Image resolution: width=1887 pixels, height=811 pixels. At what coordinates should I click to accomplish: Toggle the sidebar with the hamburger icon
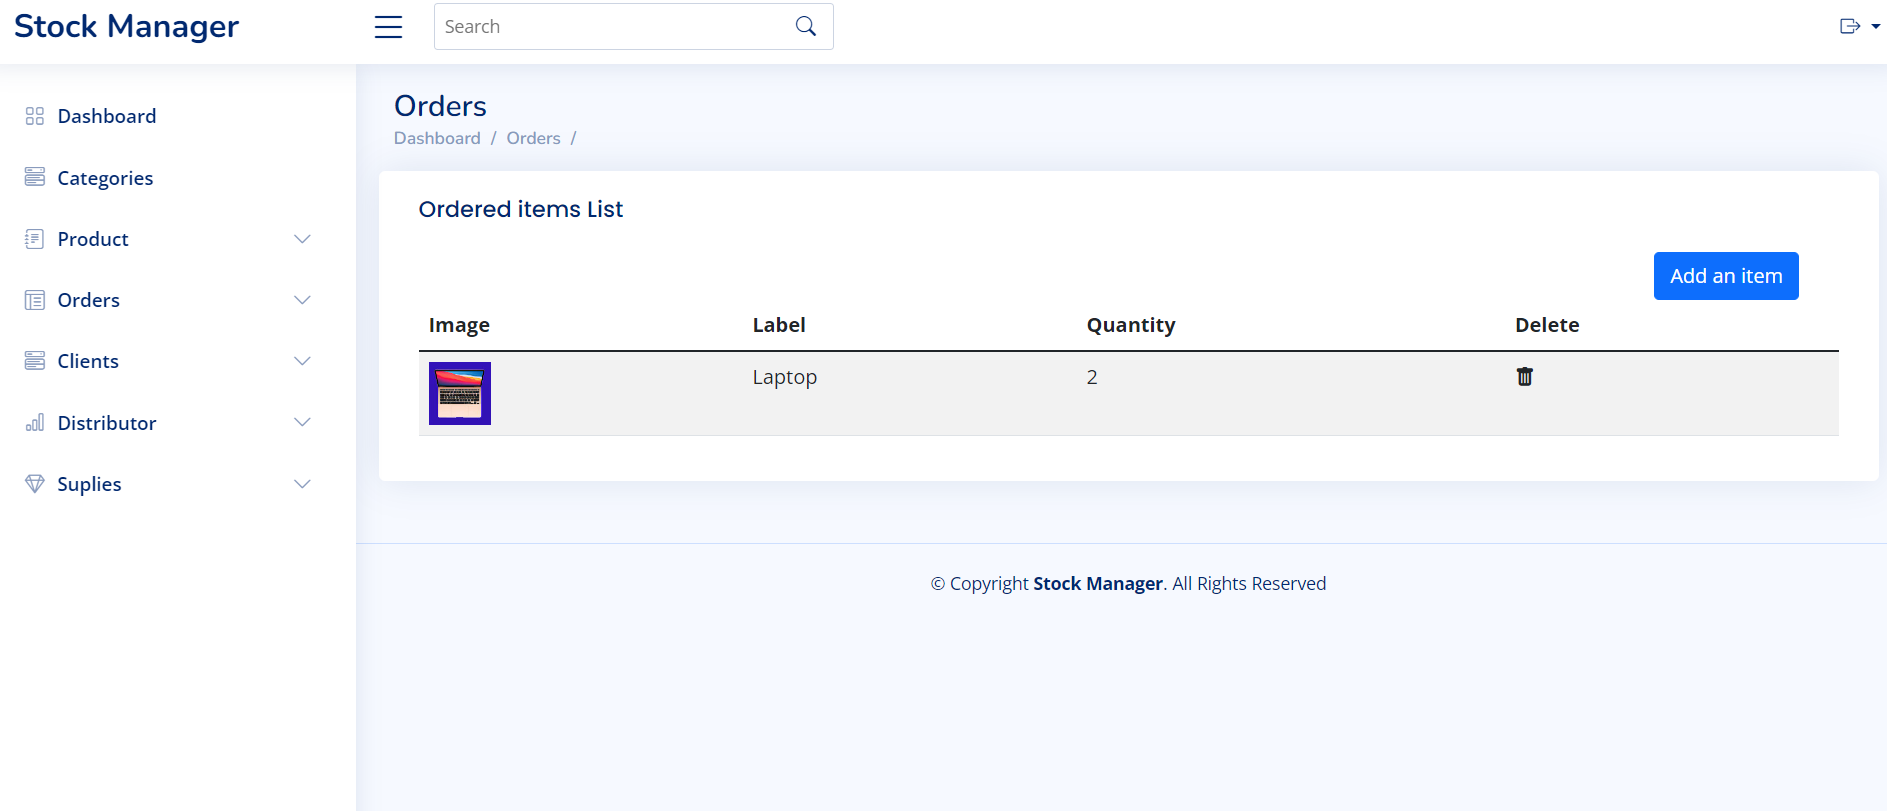coord(388,27)
